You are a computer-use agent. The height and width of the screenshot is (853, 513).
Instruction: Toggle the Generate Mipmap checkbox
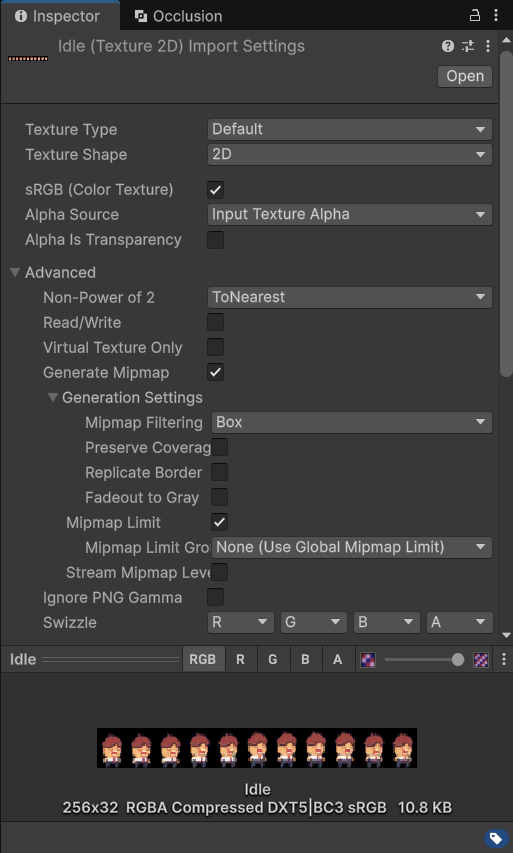click(215, 373)
